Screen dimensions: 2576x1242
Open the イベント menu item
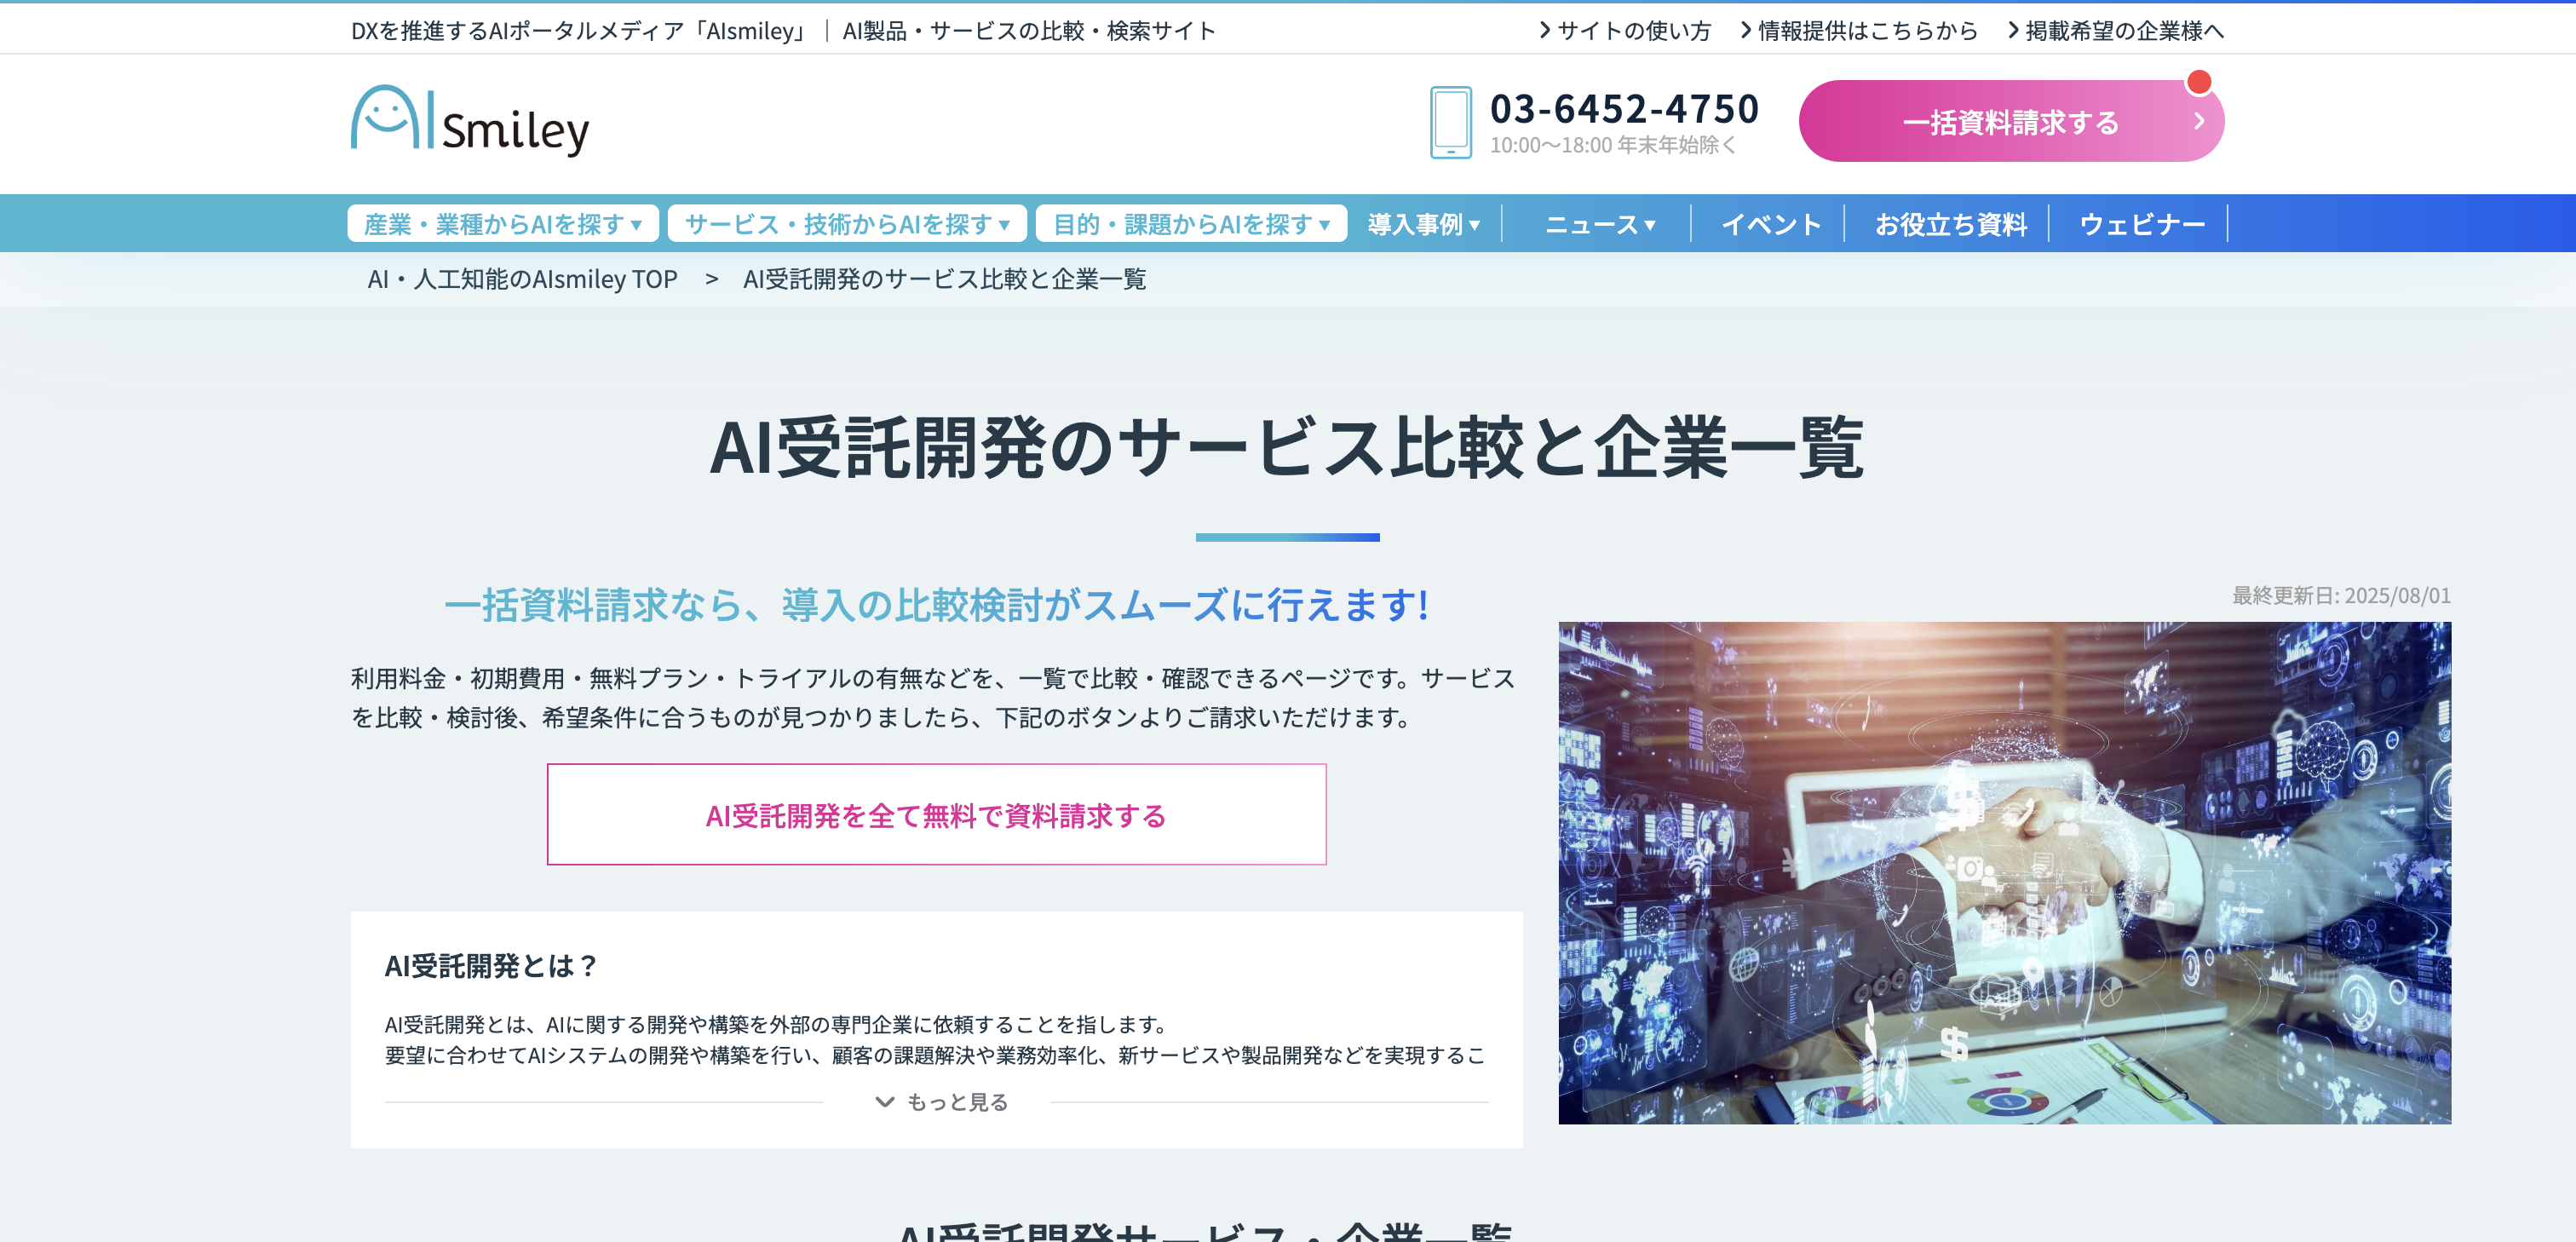coord(1770,224)
